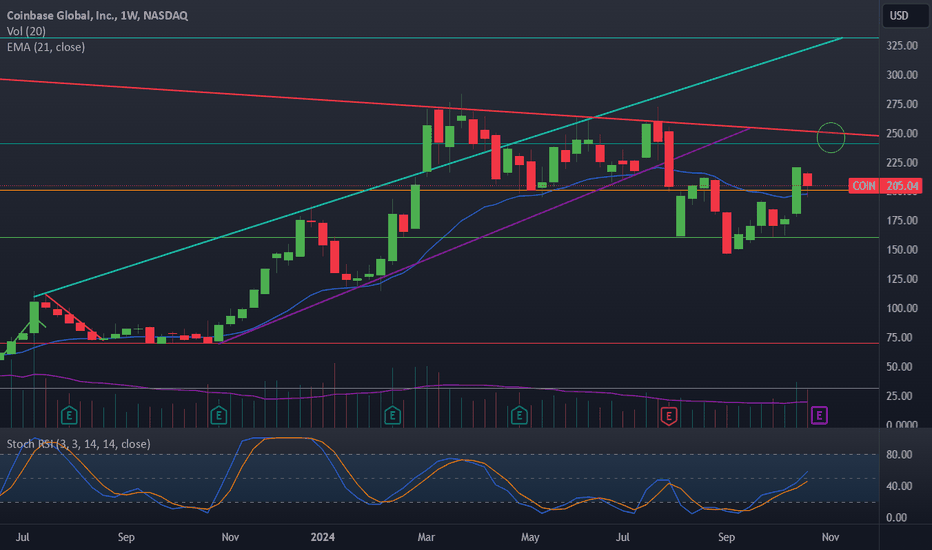The height and width of the screenshot is (550, 932).
Task: Click the 300.00 price axis label
Action: [902, 75]
